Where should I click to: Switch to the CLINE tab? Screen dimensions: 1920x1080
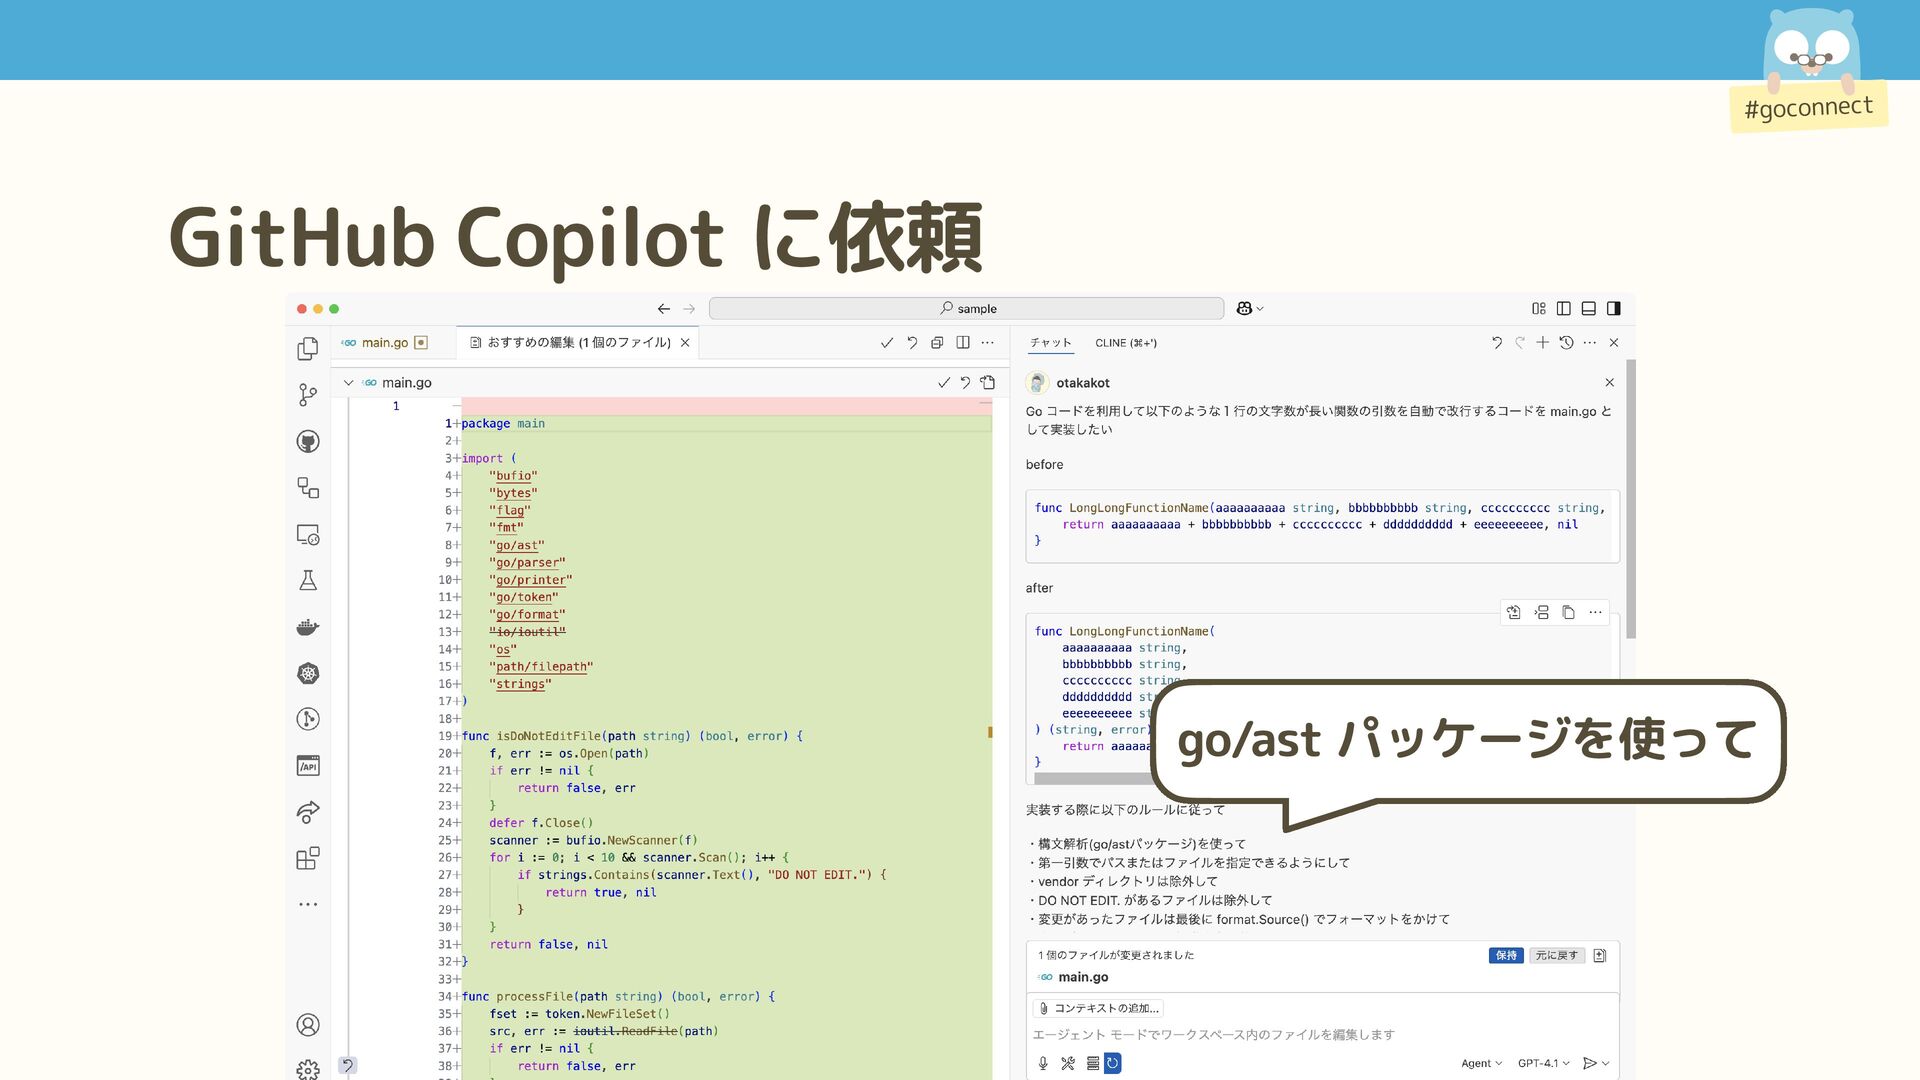1125,342
